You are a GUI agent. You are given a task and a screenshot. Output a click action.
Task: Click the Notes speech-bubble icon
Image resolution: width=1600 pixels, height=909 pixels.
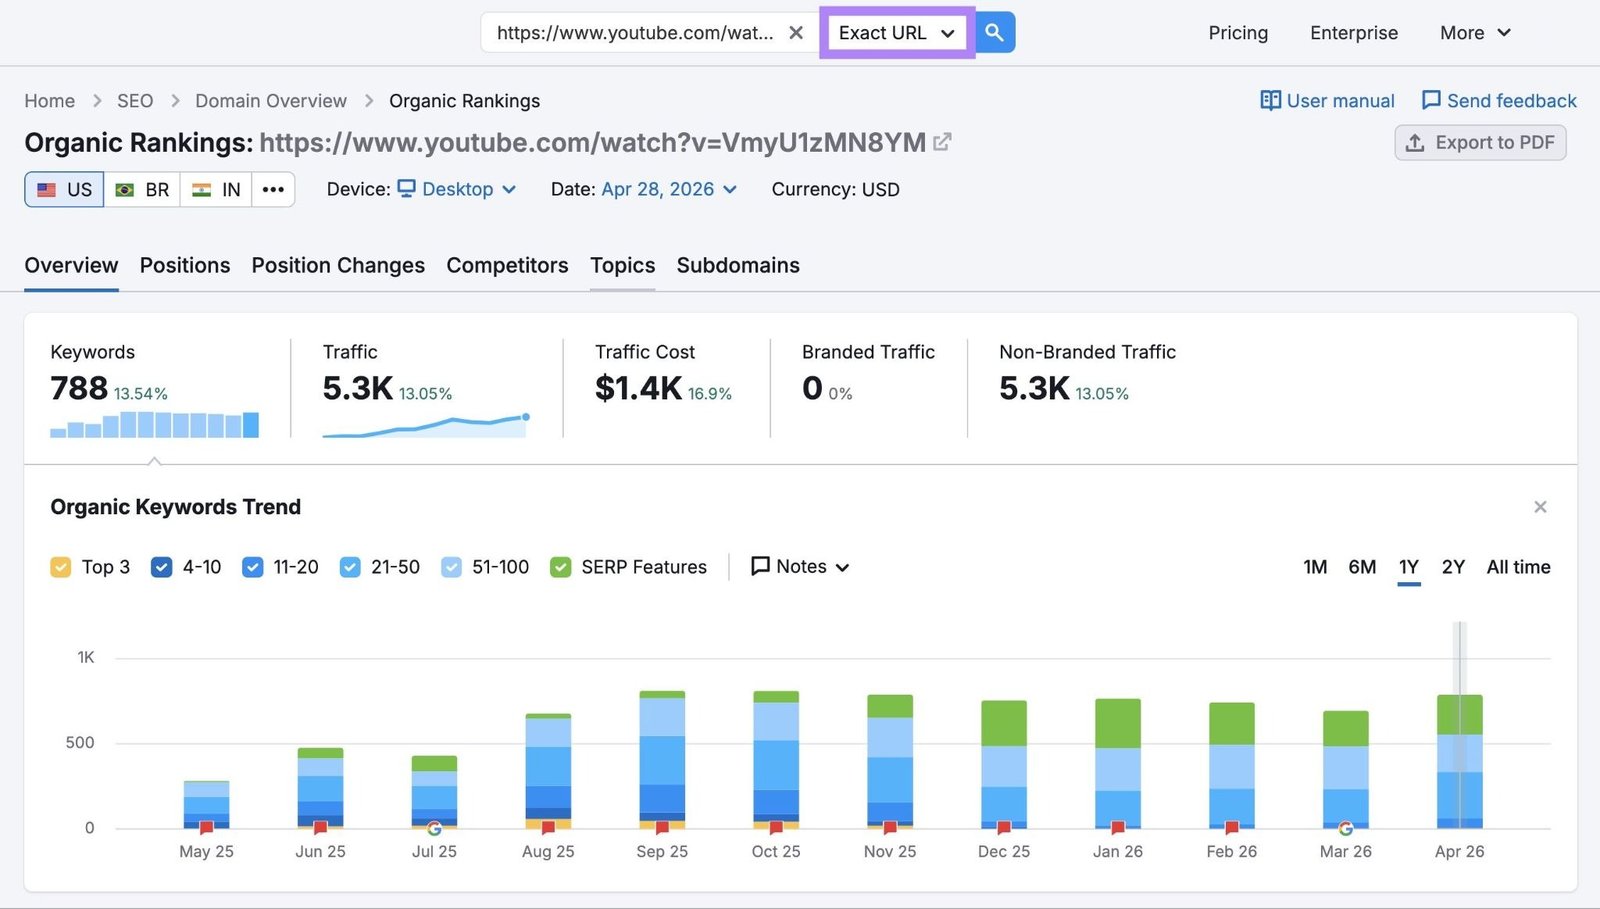pyautogui.click(x=760, y=566)
